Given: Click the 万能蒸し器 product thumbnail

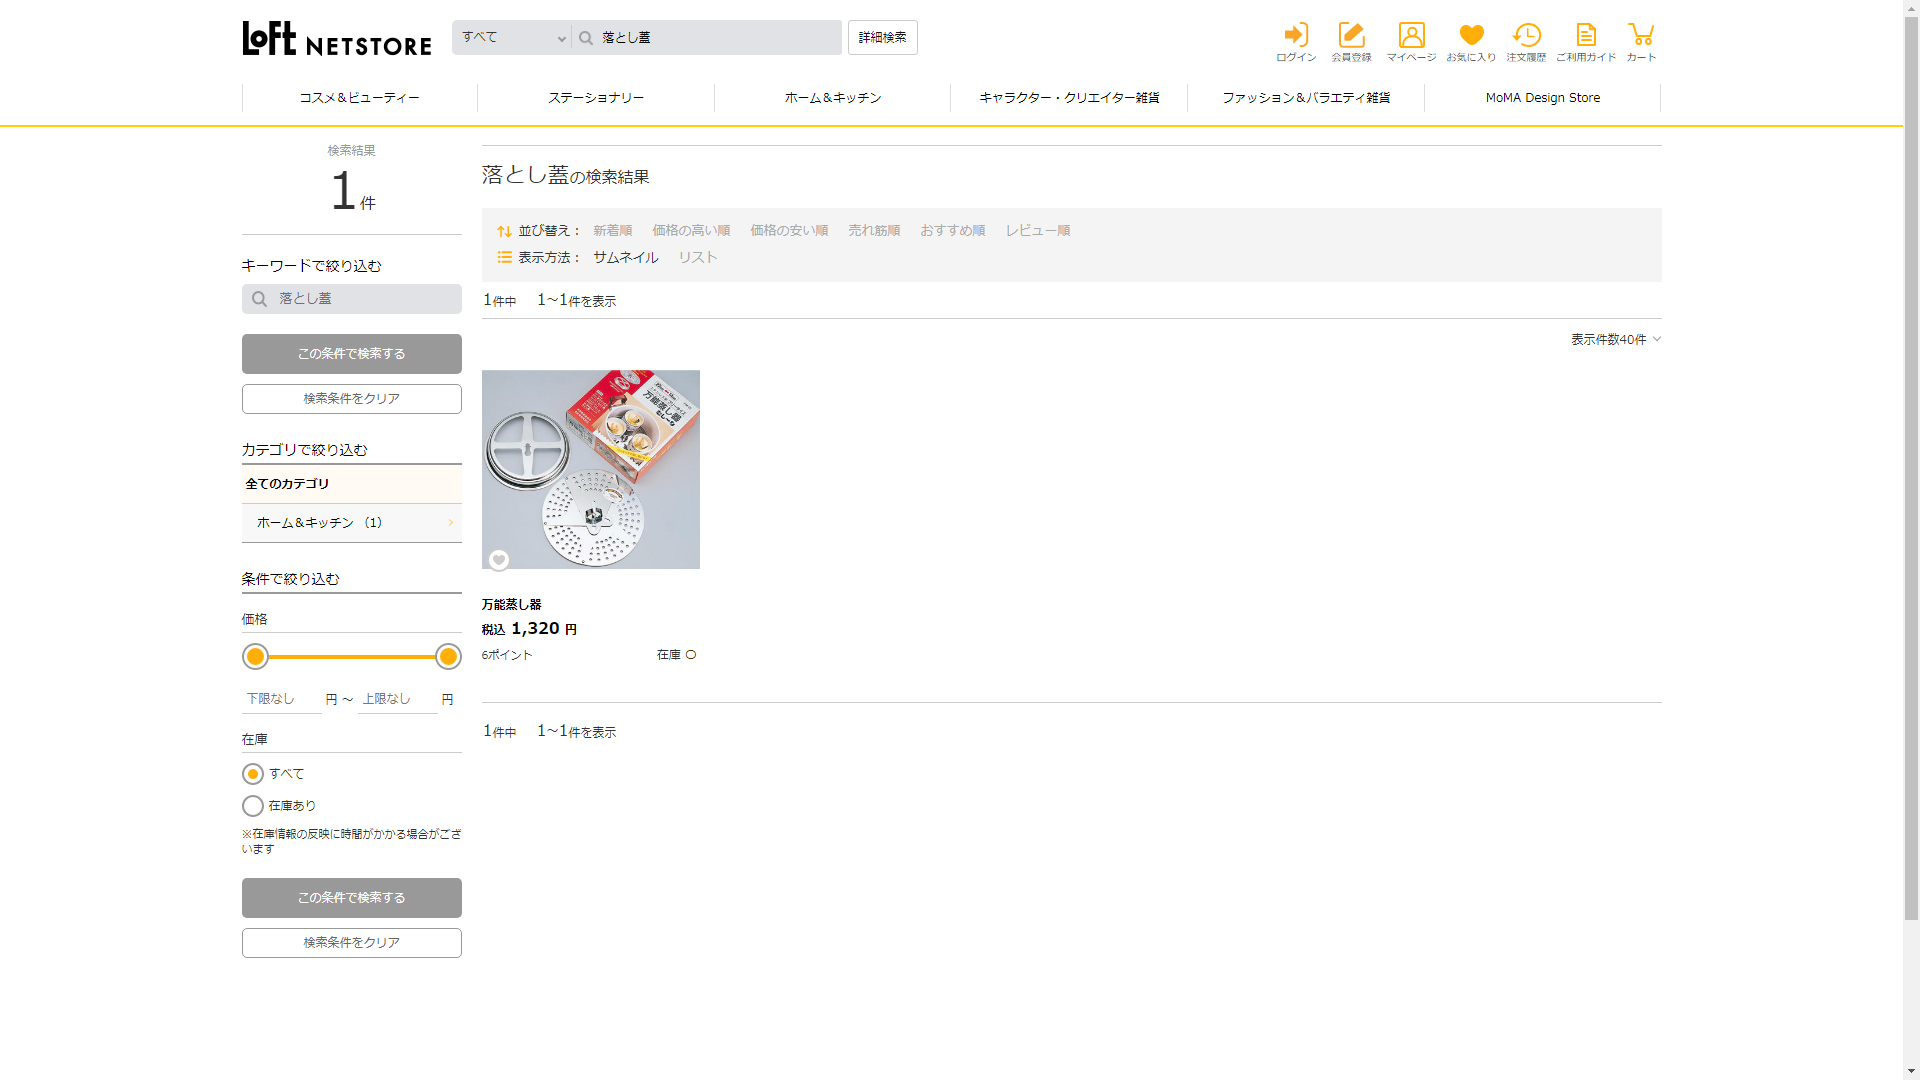Looking at the screenshot, I should pyautogui.click(x=591, y=469).
